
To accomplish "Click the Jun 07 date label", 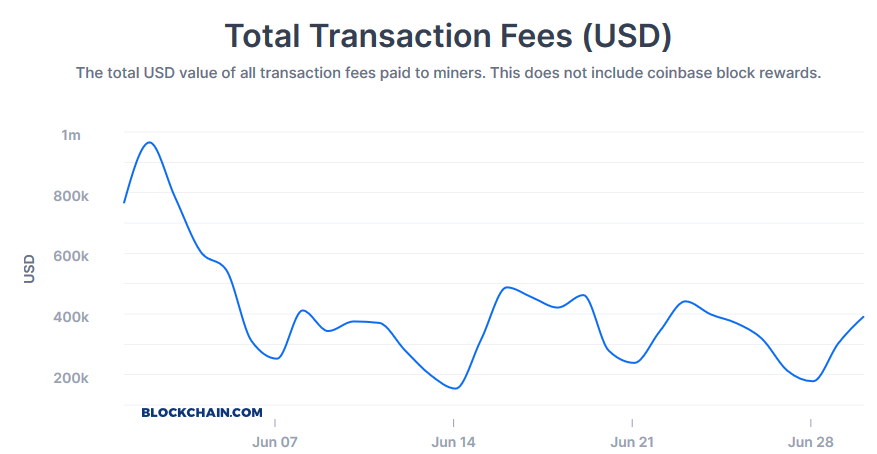I will pos(275,441).
